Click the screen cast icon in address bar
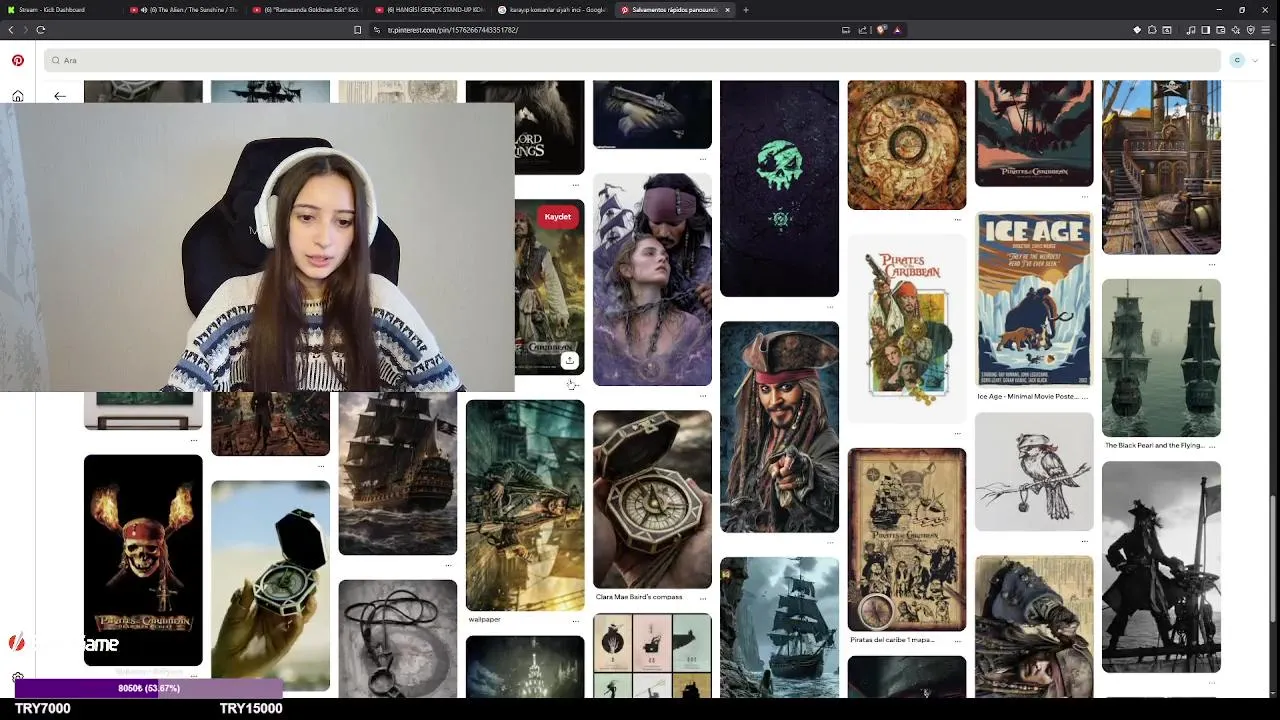This screenshot has height=720, width=1280. tap(846, 30)
